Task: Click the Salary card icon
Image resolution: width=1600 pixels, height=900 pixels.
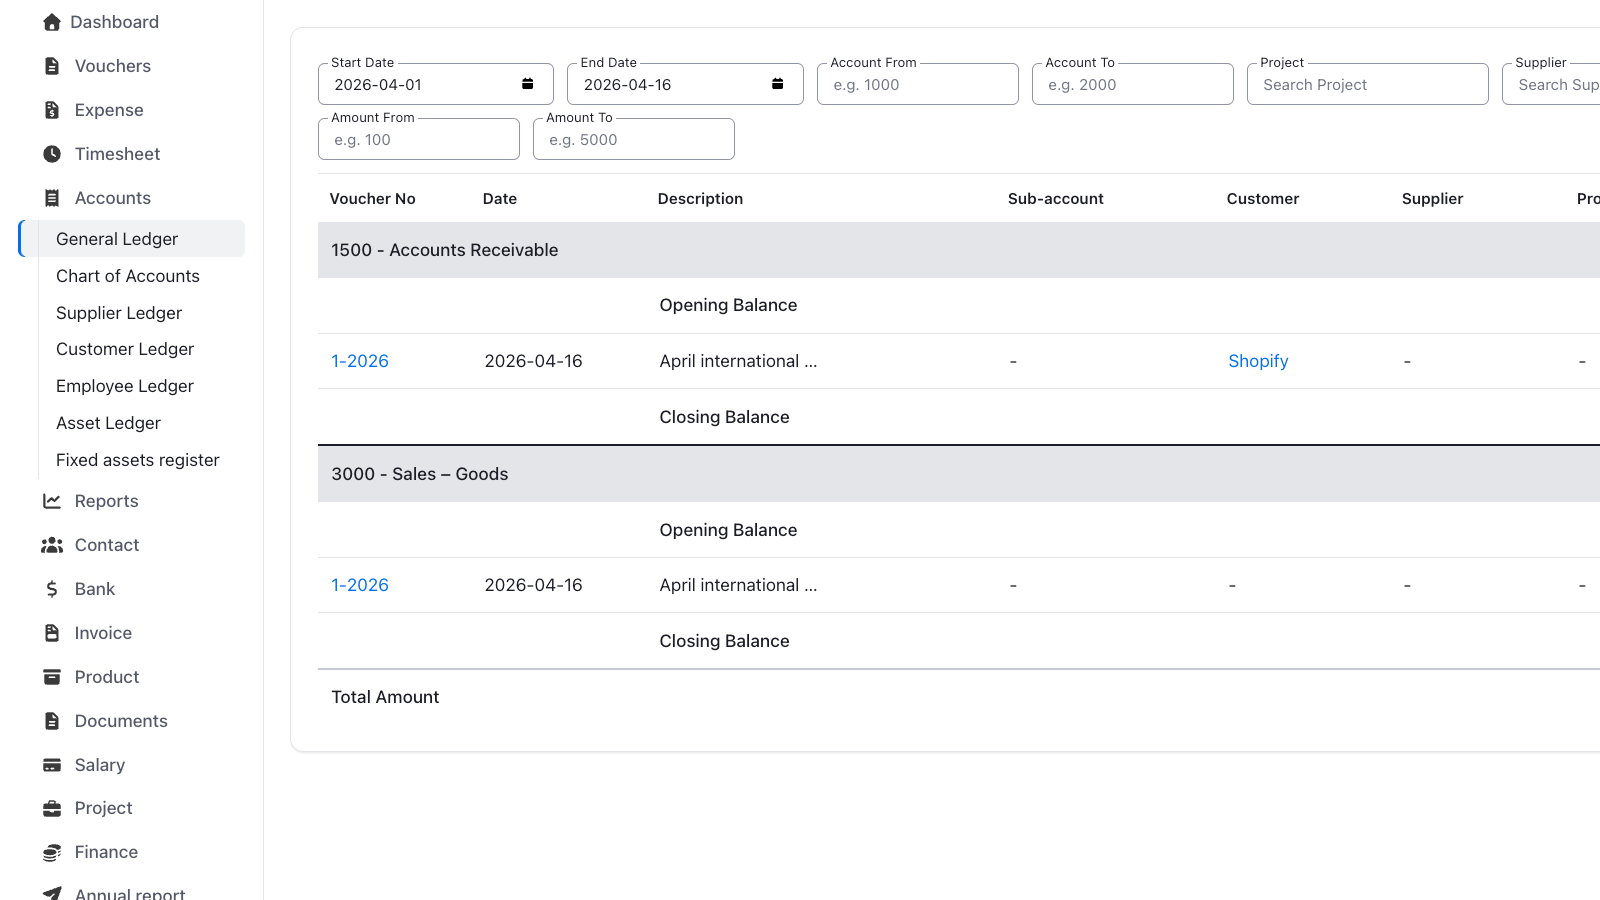Action: pos(52,765)
